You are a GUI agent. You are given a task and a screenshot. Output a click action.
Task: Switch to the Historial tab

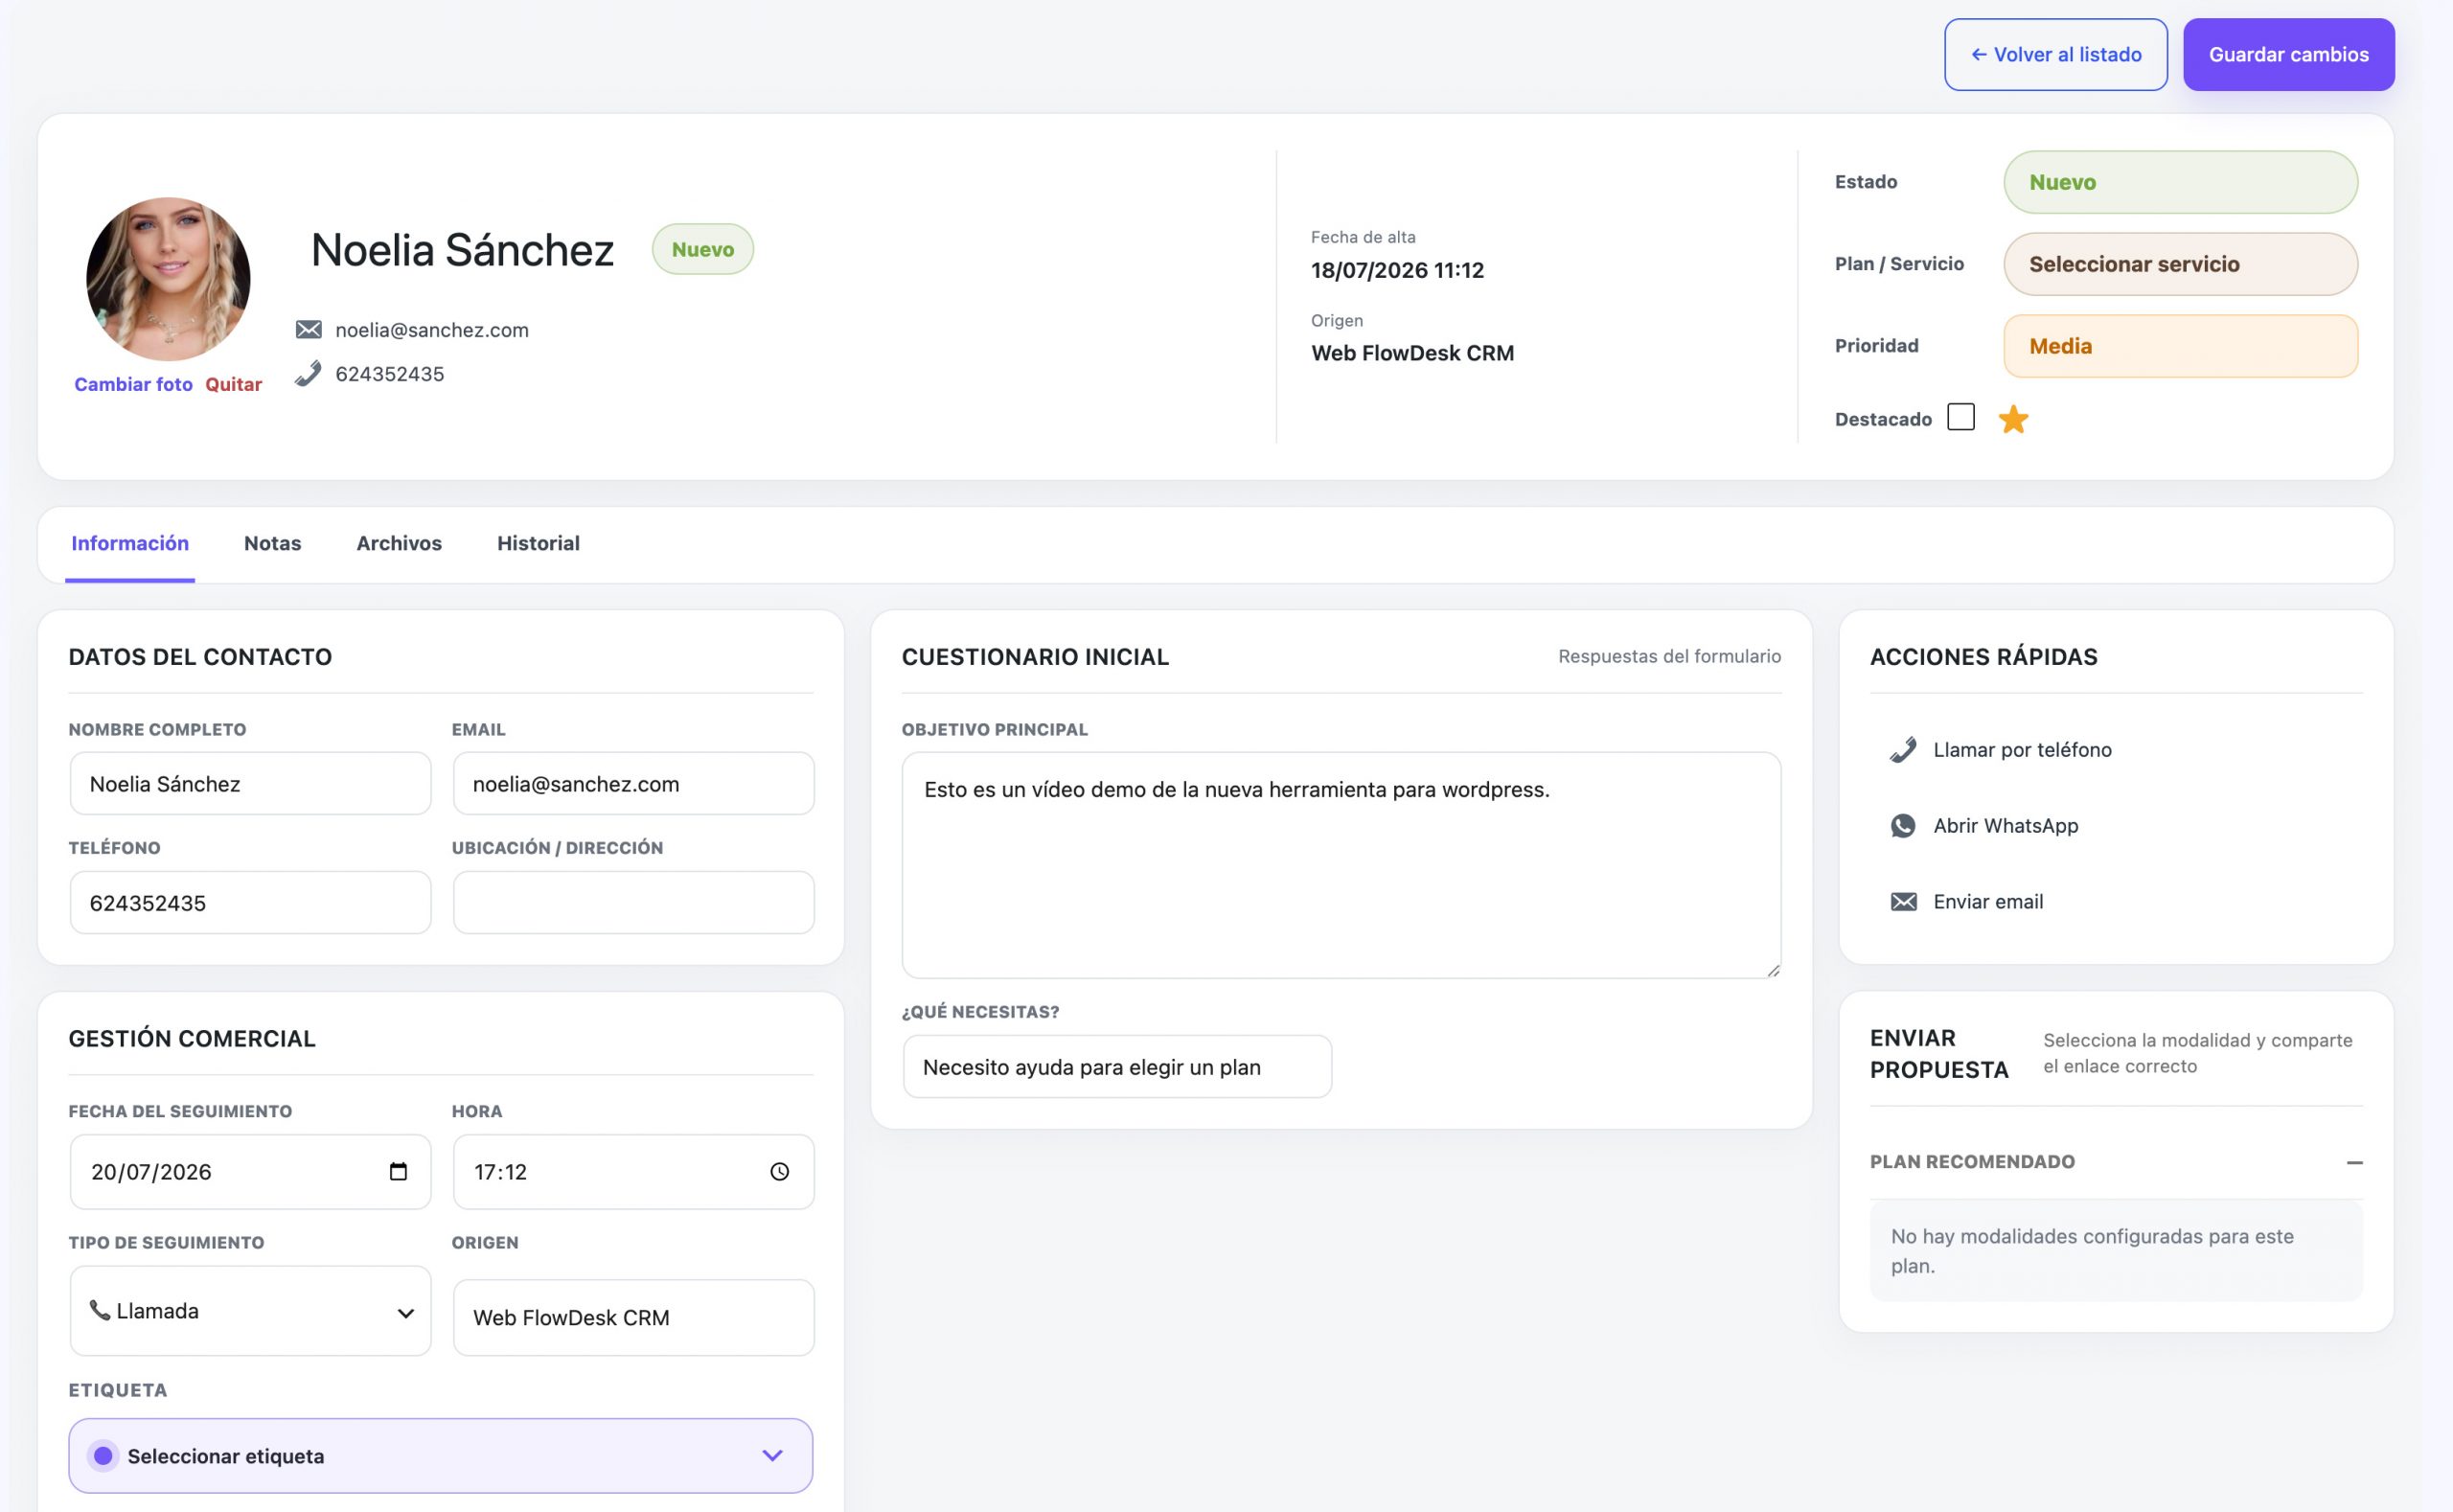[538, 543]
